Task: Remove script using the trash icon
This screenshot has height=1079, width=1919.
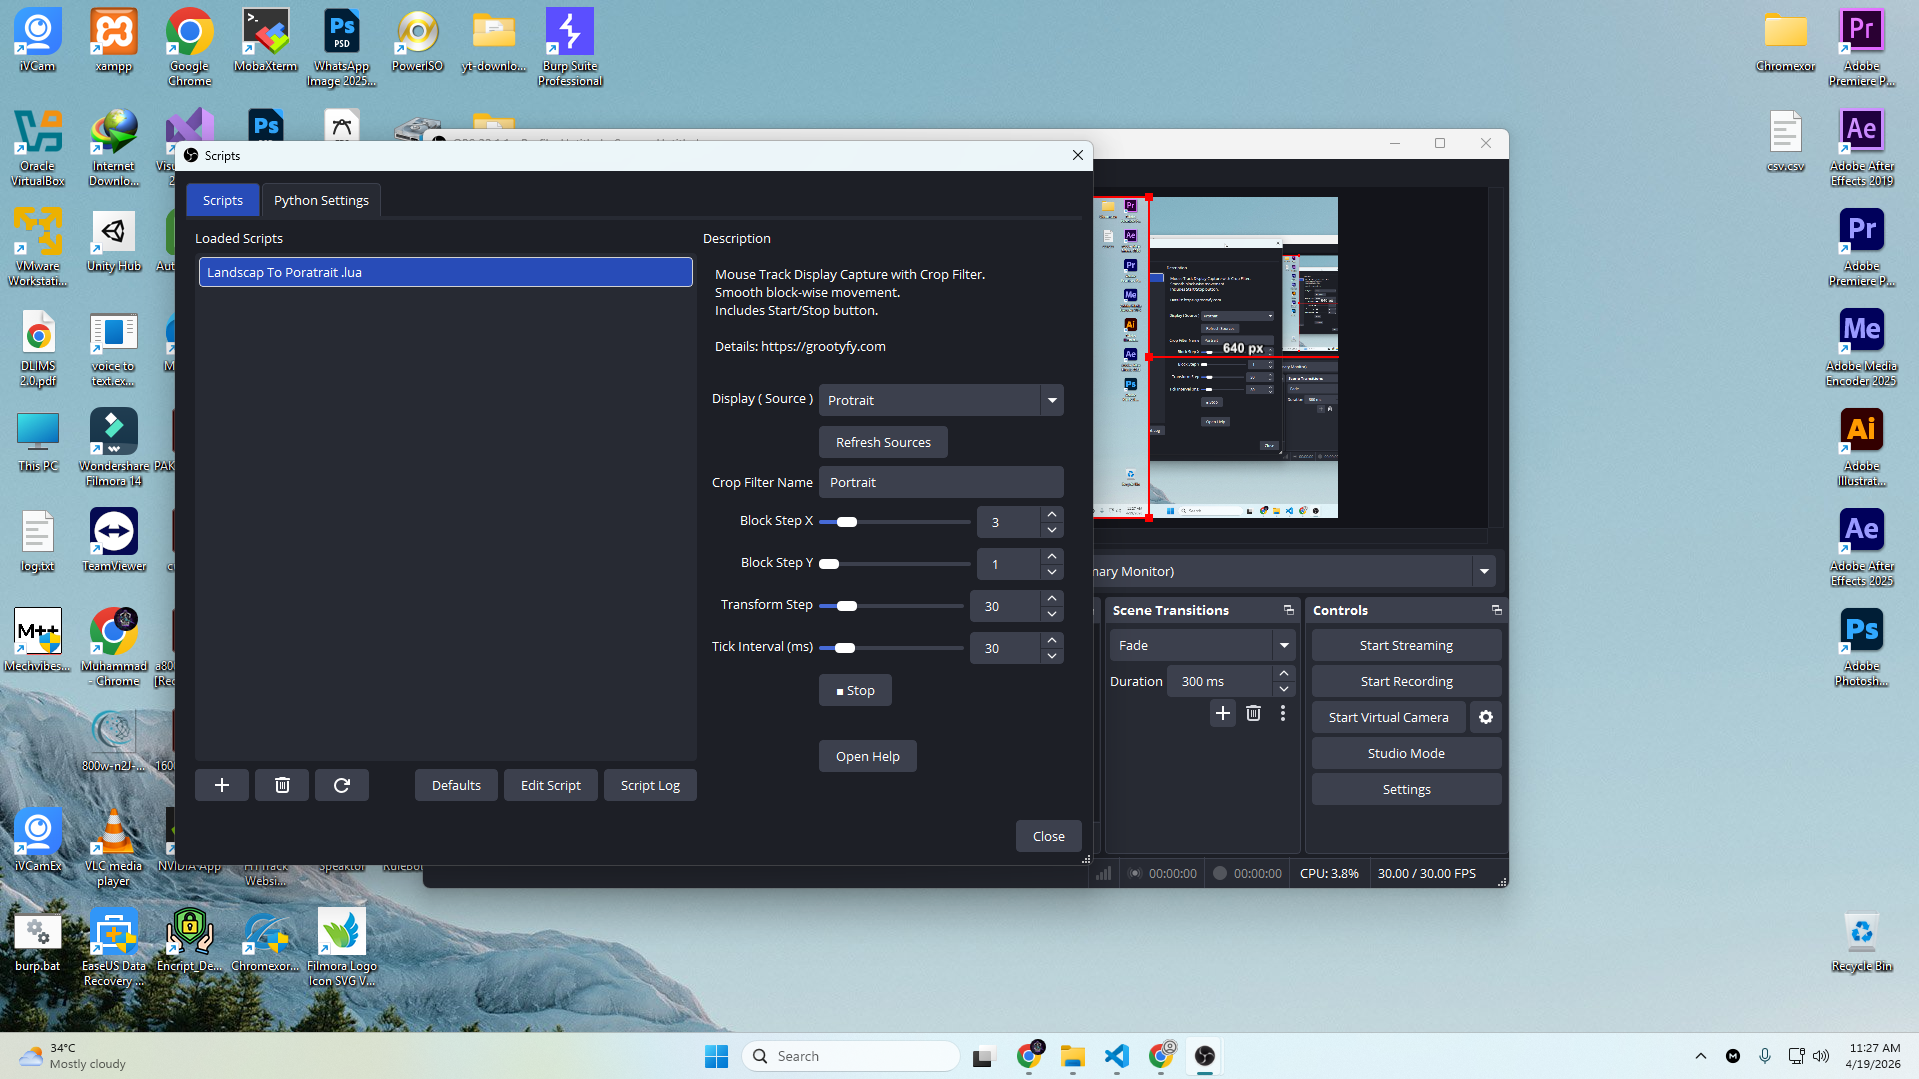Action: pyautogui.click(x=282, y=785)
